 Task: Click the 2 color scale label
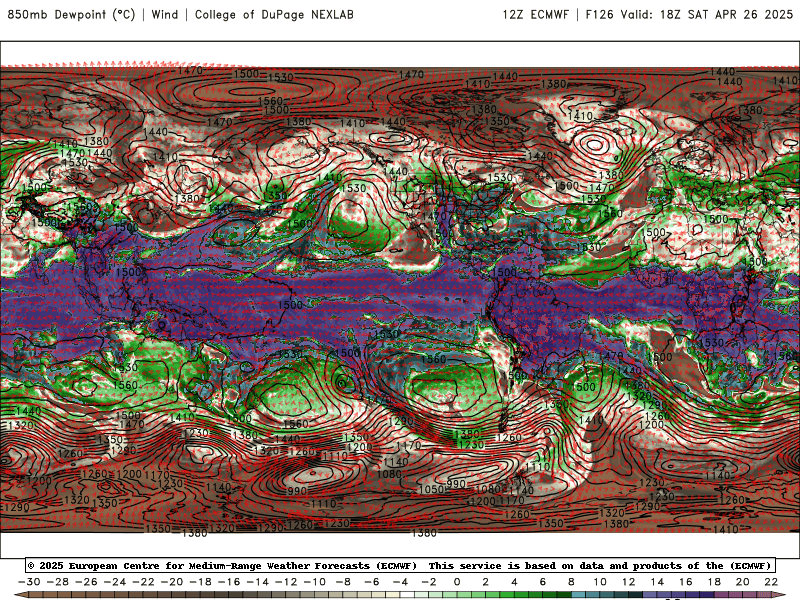click(x=486, y=582)
